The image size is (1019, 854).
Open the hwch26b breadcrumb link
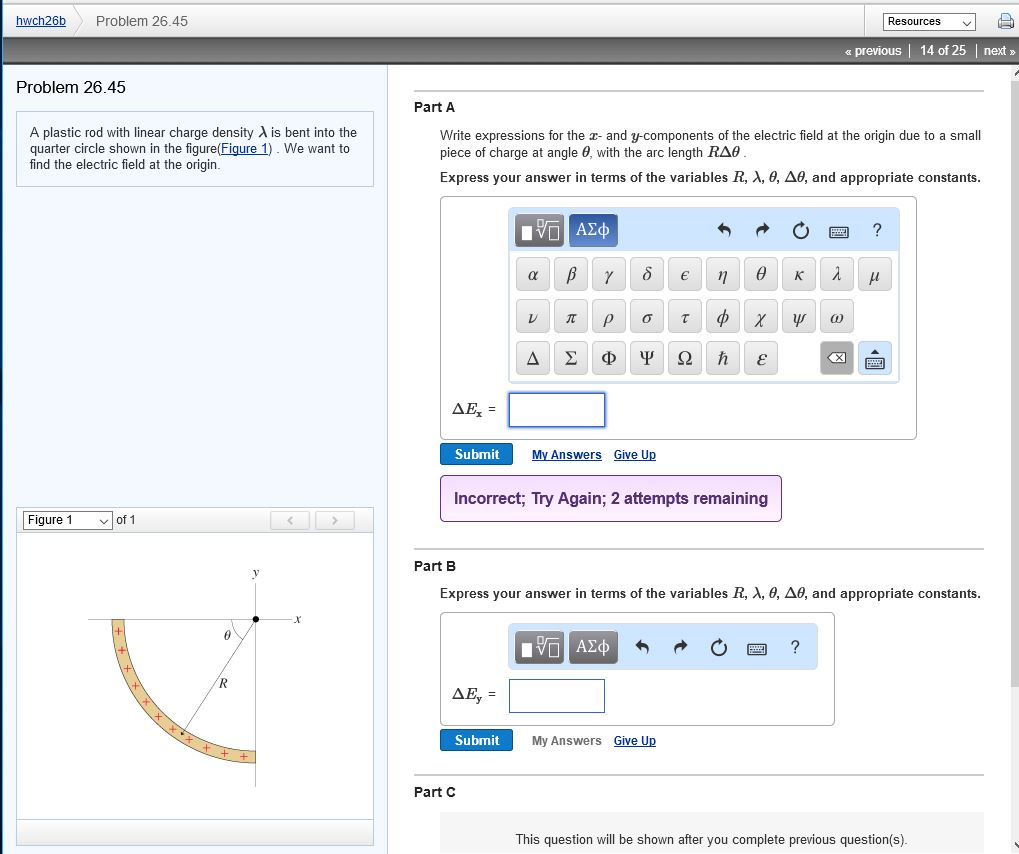point(38,20)
